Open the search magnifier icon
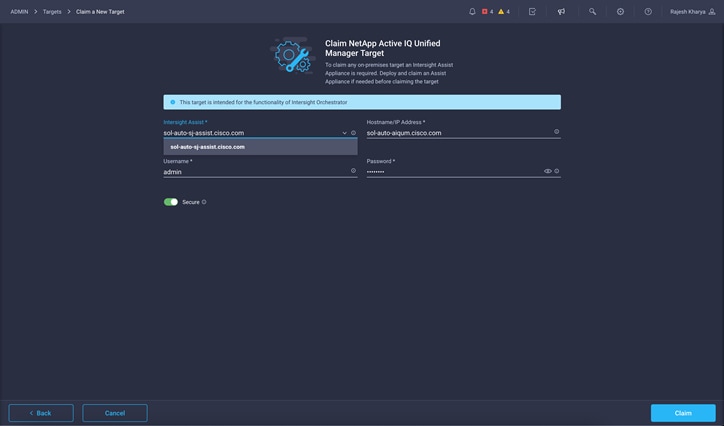The image size is (724, 426). tap(592, 12)
